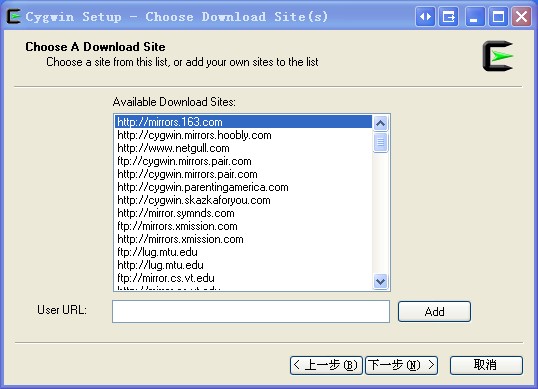Go back with 上一步(B) button
Screen dimensions: 538x389
326,365
